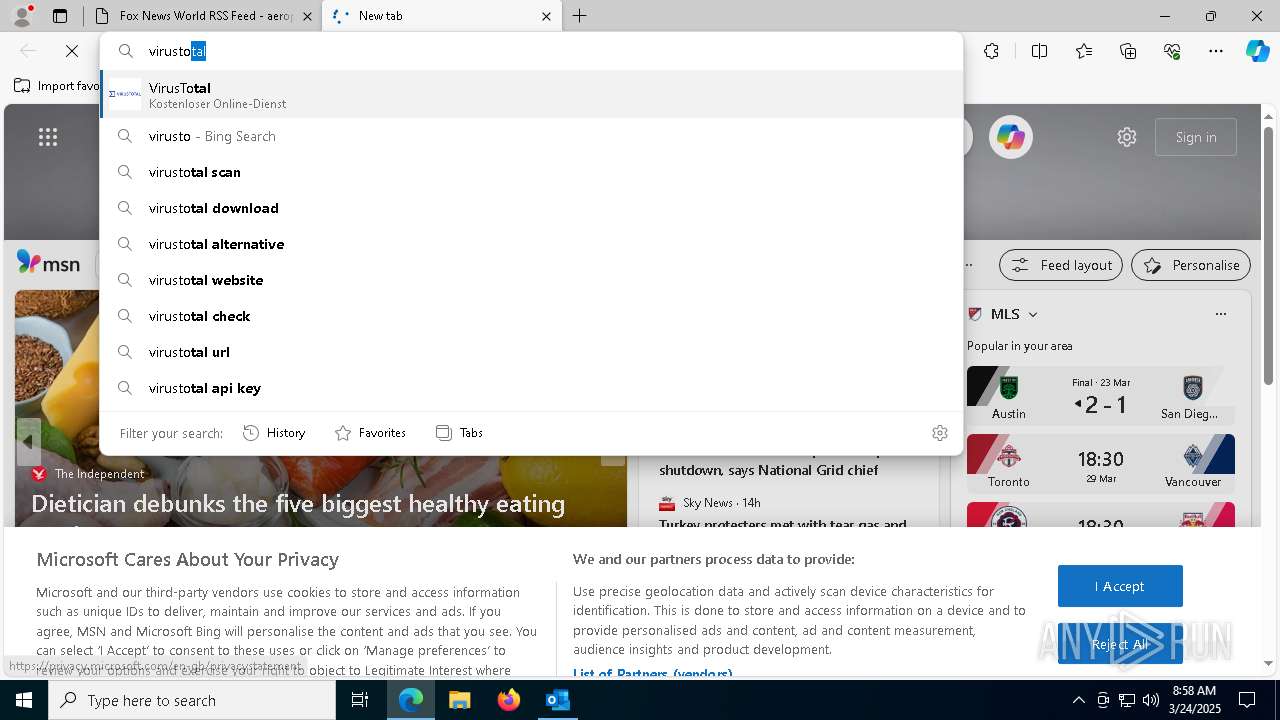The width and height of the screenshot is (1280, 720).
Task: Launch Firefox from the taskbar
Action: pos(508,700)
